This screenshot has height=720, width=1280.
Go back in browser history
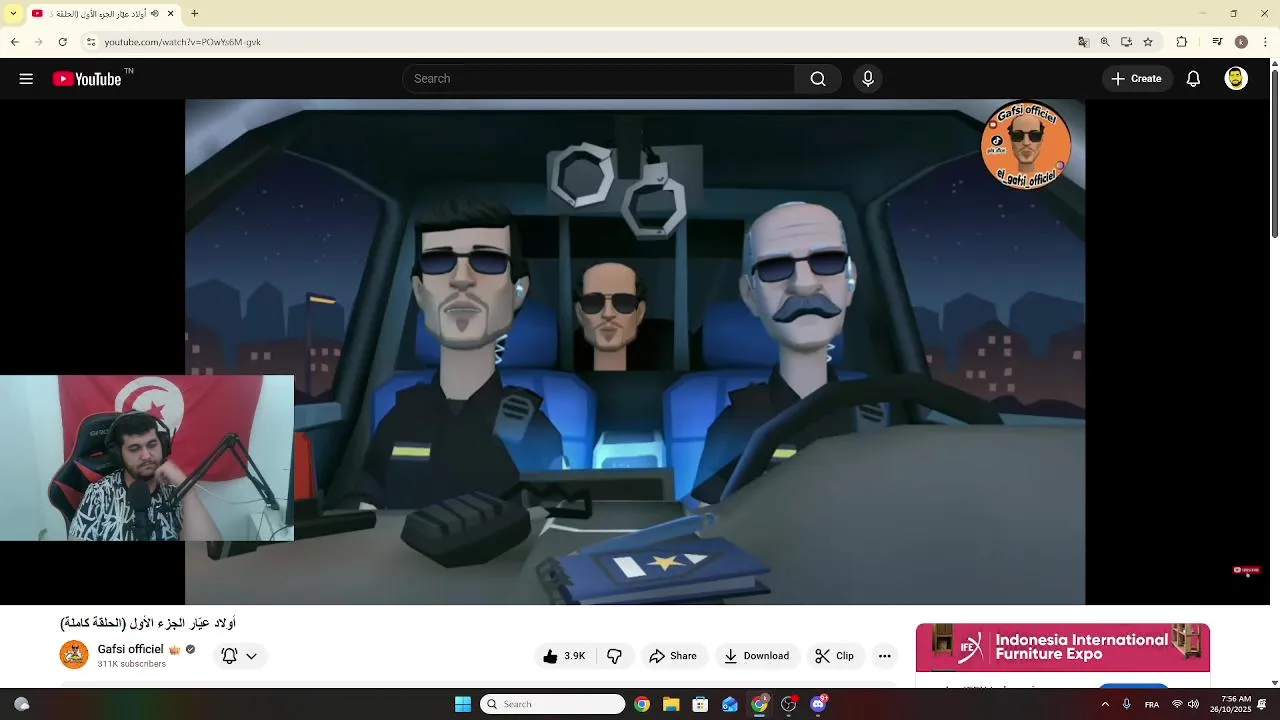tap(14, 42)
